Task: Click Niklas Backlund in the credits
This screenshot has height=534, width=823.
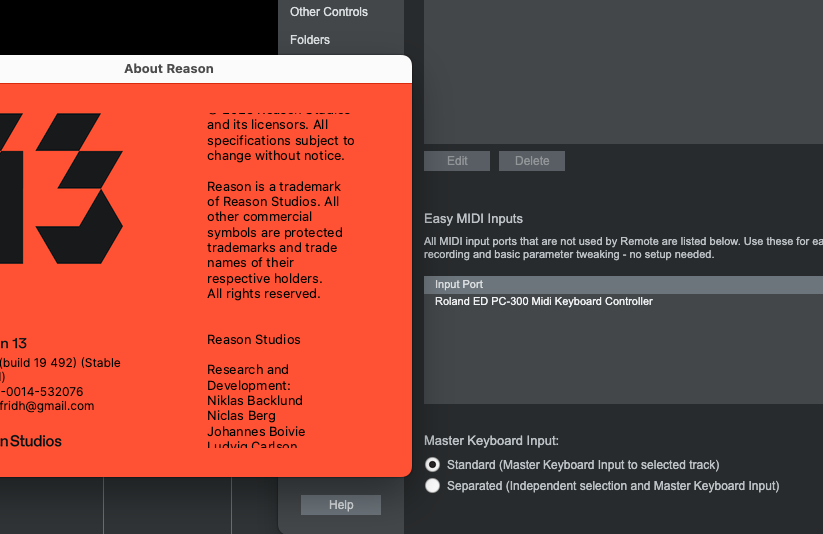Action: coord(254,400)
